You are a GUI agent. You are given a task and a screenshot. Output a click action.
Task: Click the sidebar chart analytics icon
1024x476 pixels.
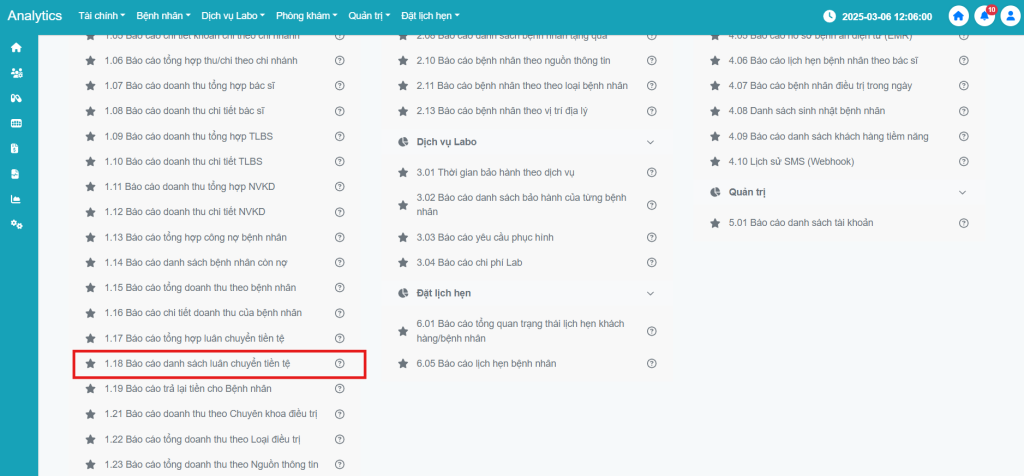[16, 199]
